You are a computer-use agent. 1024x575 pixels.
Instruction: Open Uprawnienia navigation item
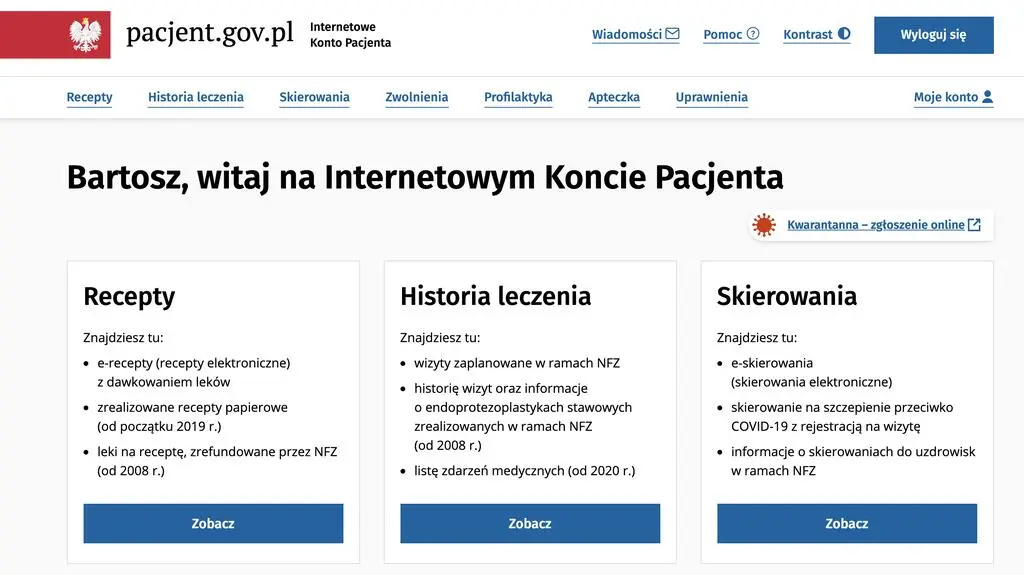point(712,97)
